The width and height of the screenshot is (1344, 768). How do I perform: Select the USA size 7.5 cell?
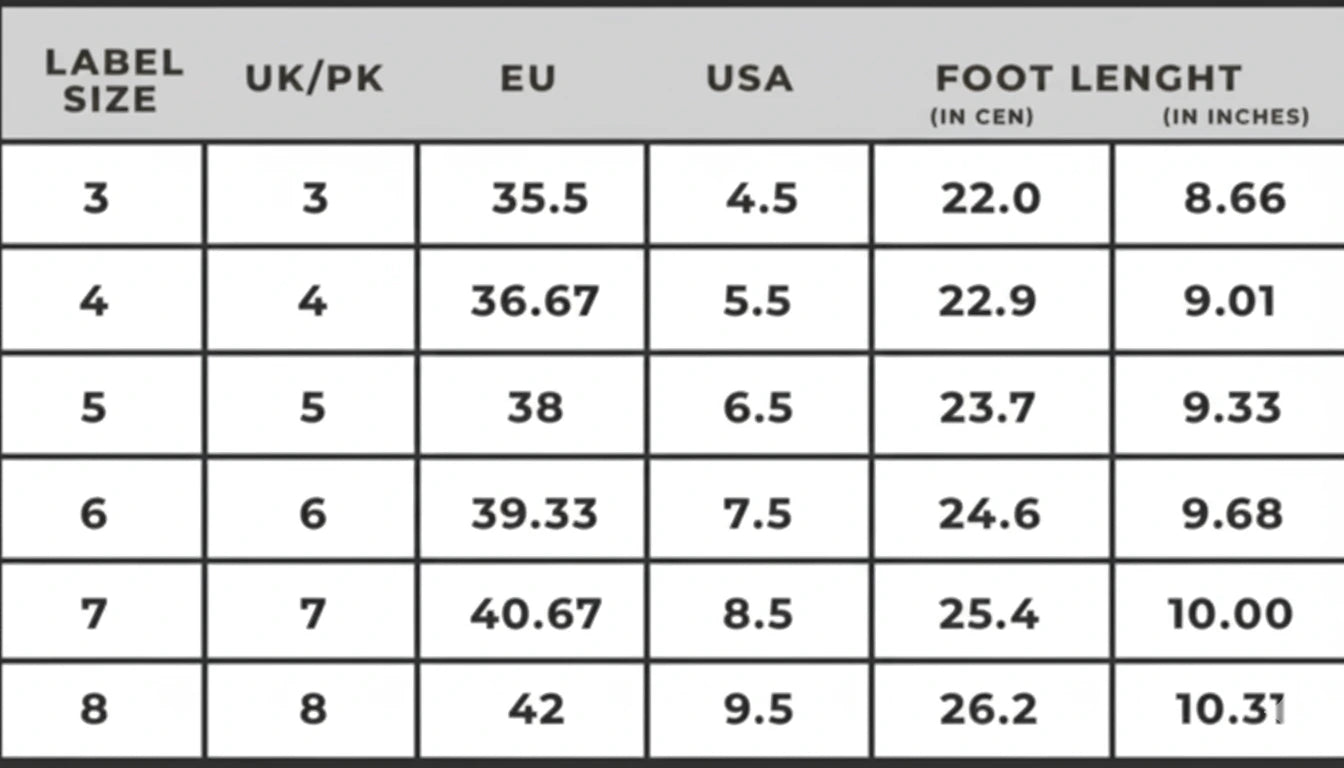point(758,513)
